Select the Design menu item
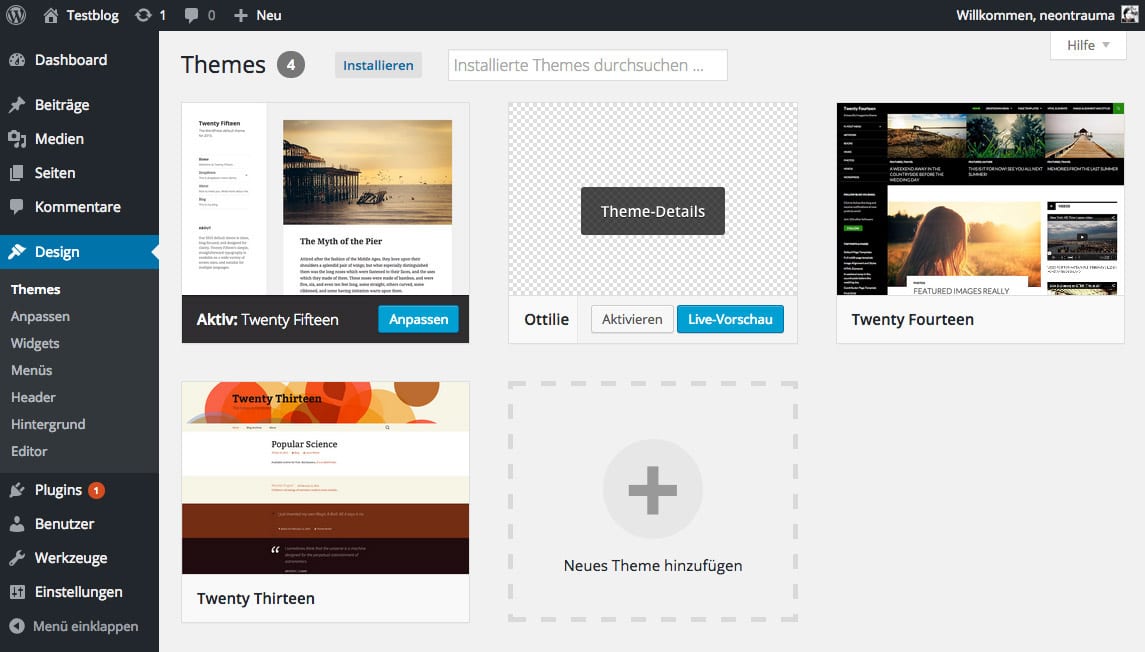1145x652 pixels. pyautogui.click(x=79, y=252)
